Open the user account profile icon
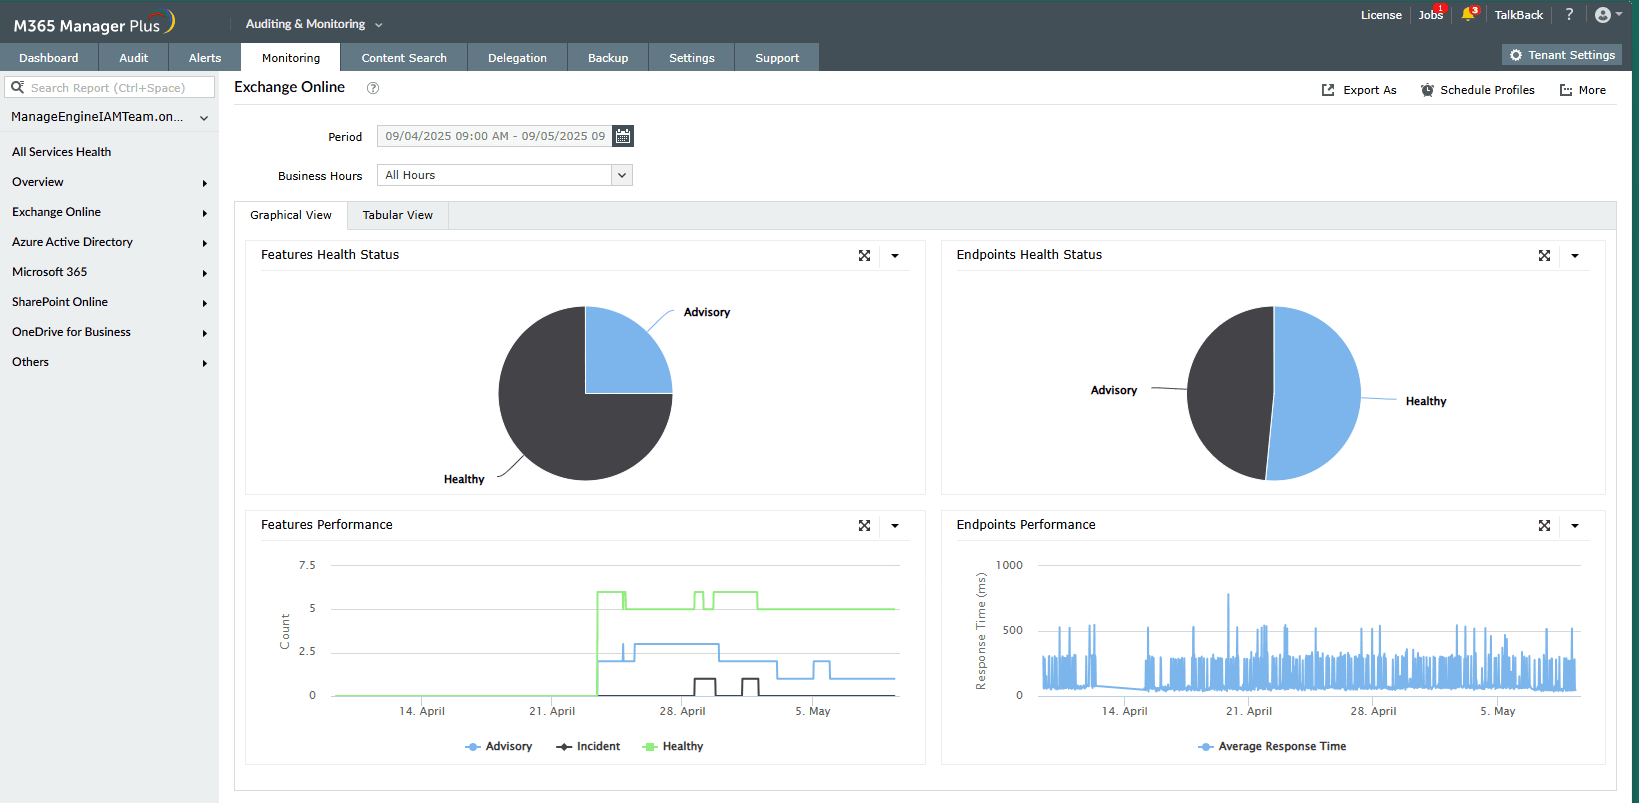The image size is (1639, 803). pyautogui.click(x=1603, y=15)
